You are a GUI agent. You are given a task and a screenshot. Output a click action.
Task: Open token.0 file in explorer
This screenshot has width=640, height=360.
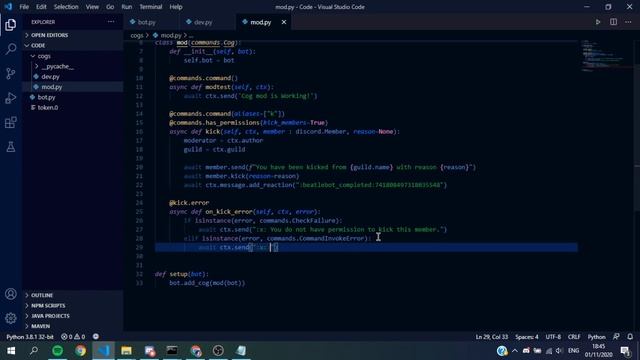pos(73,107)
